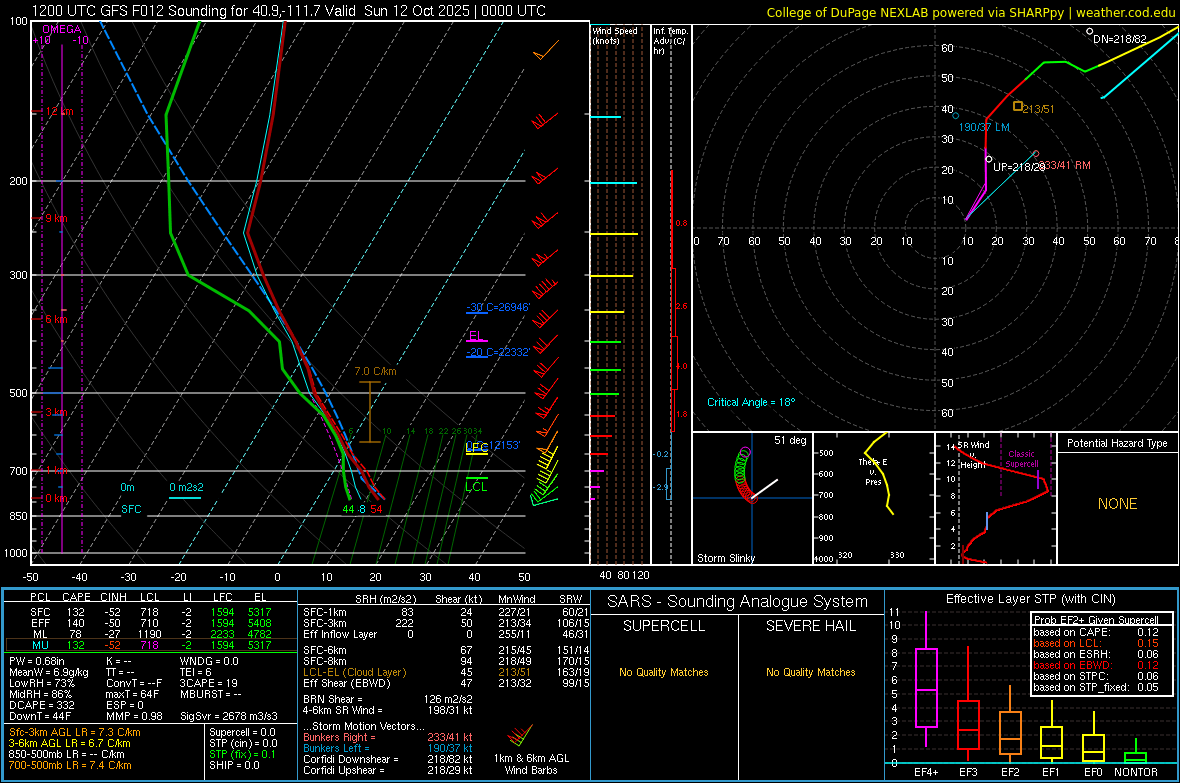Click the 0 m2s2 helicity label
The image size is (1180, 783).
pyautogui.click(x=186, y=487)
